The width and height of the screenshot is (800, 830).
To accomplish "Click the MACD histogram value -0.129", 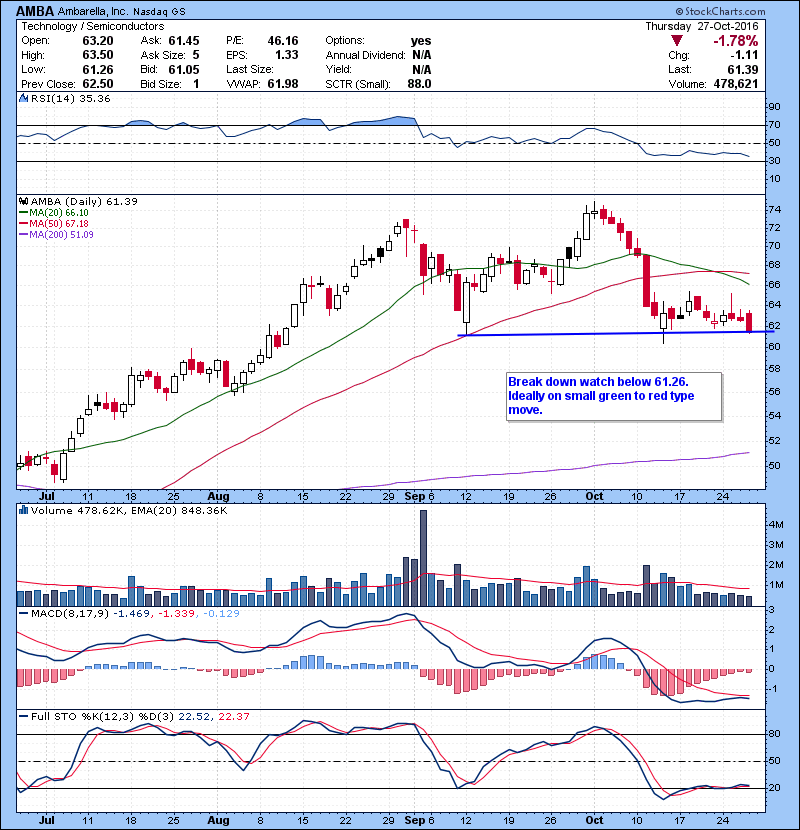I will 220,614.
